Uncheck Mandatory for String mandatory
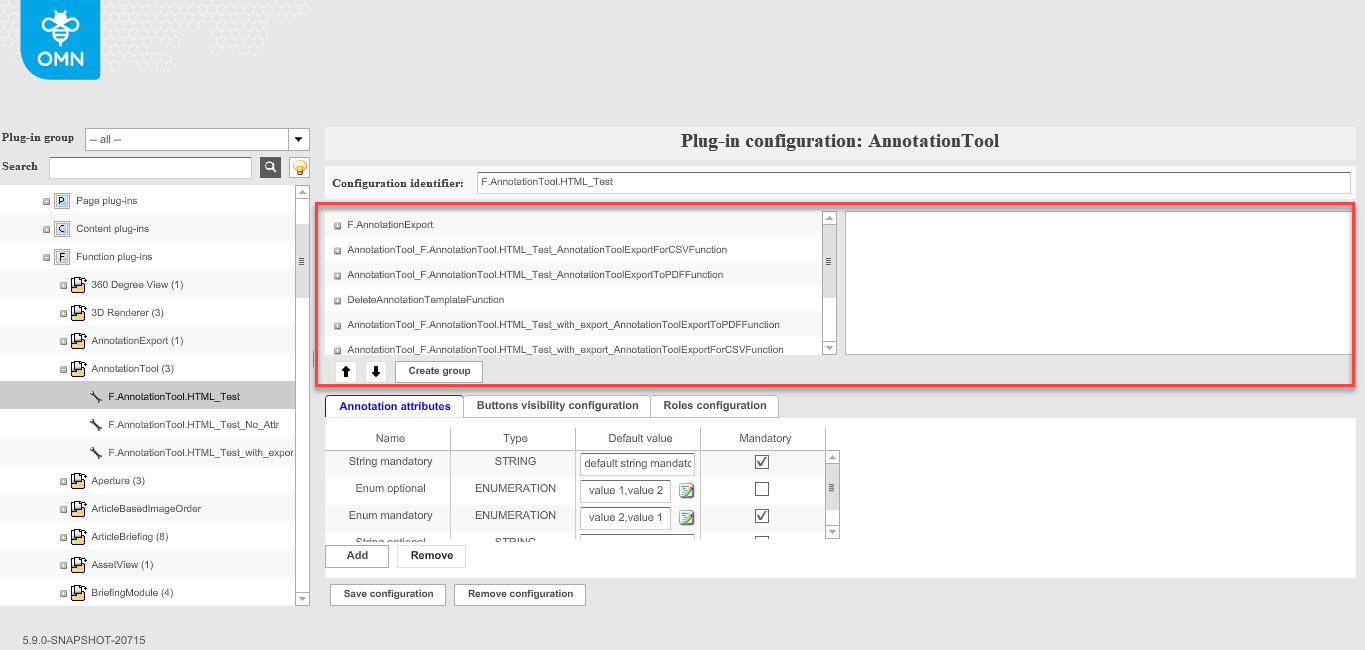The image size is (1365, 650). (761, 461)
